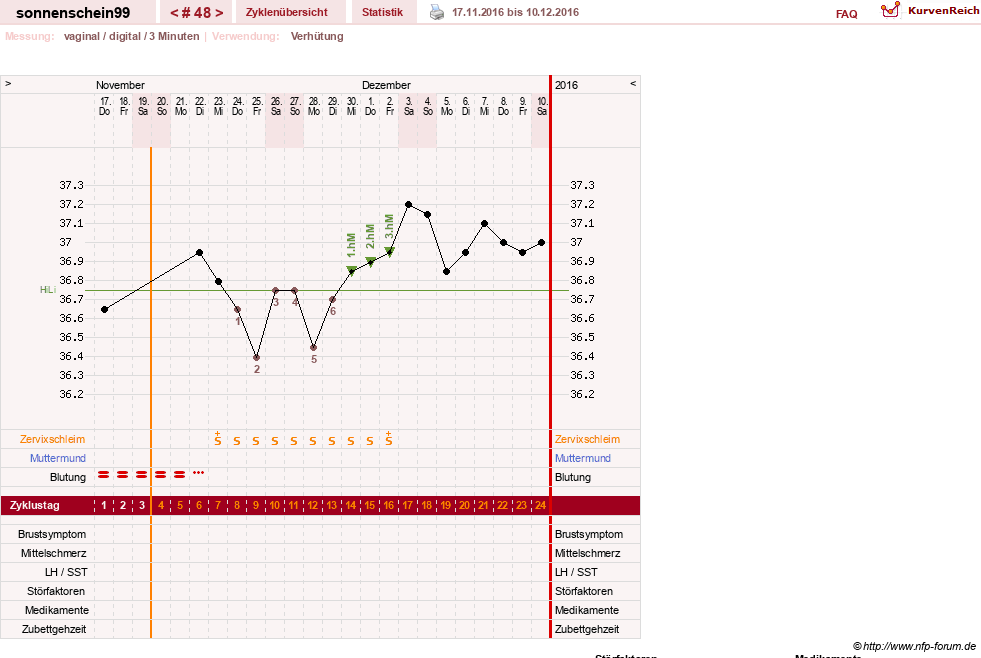The height and width of the screenshot is (658, 981).
Task: Click the Zyklustag row header
Action: (x=35, y=505)
